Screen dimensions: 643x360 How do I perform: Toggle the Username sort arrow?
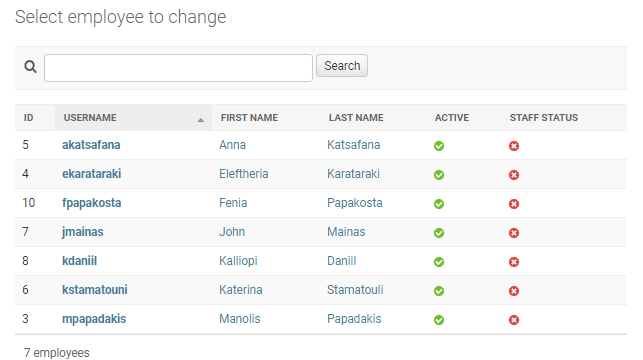pos(201,120)
